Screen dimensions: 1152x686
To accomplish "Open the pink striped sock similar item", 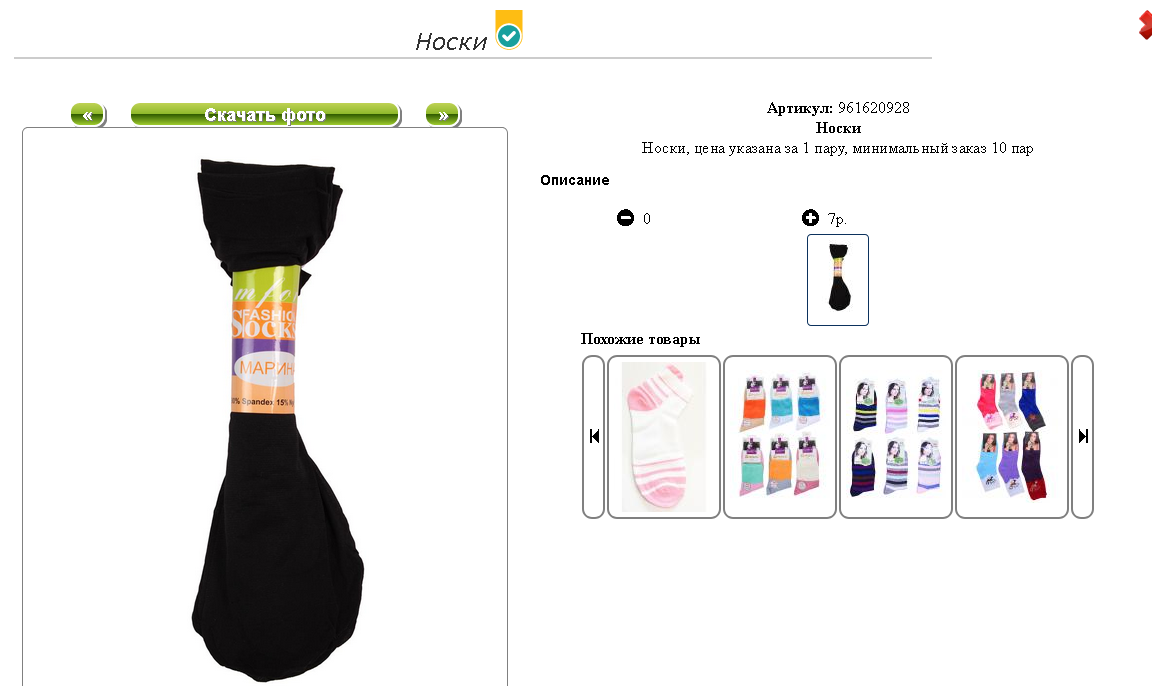I will click(x=664, y=436).
